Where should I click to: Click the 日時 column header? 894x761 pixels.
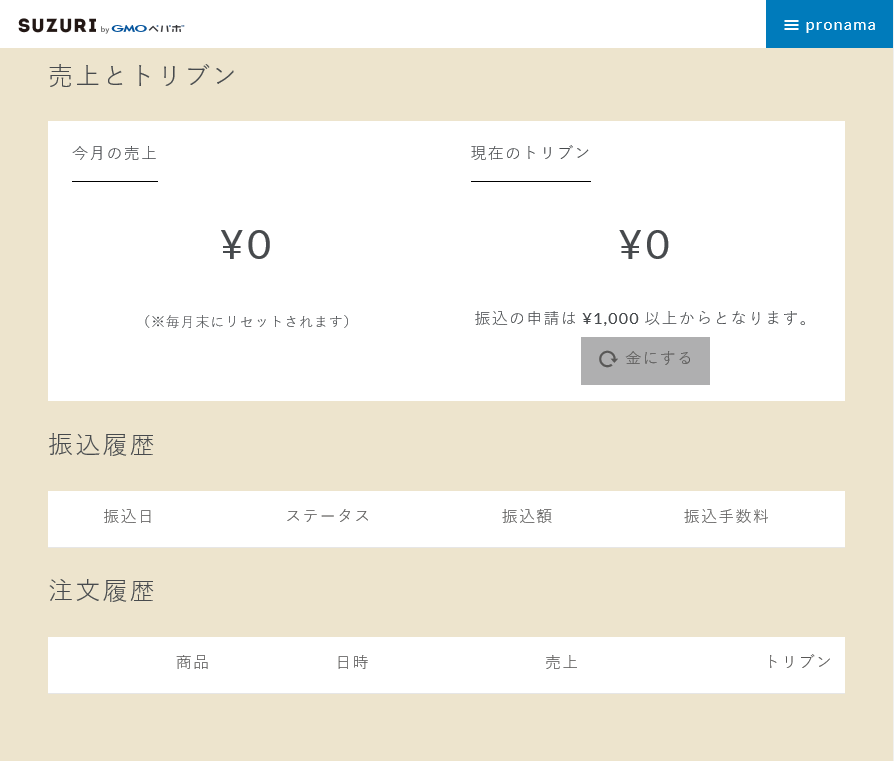click(x=352, y=663)
